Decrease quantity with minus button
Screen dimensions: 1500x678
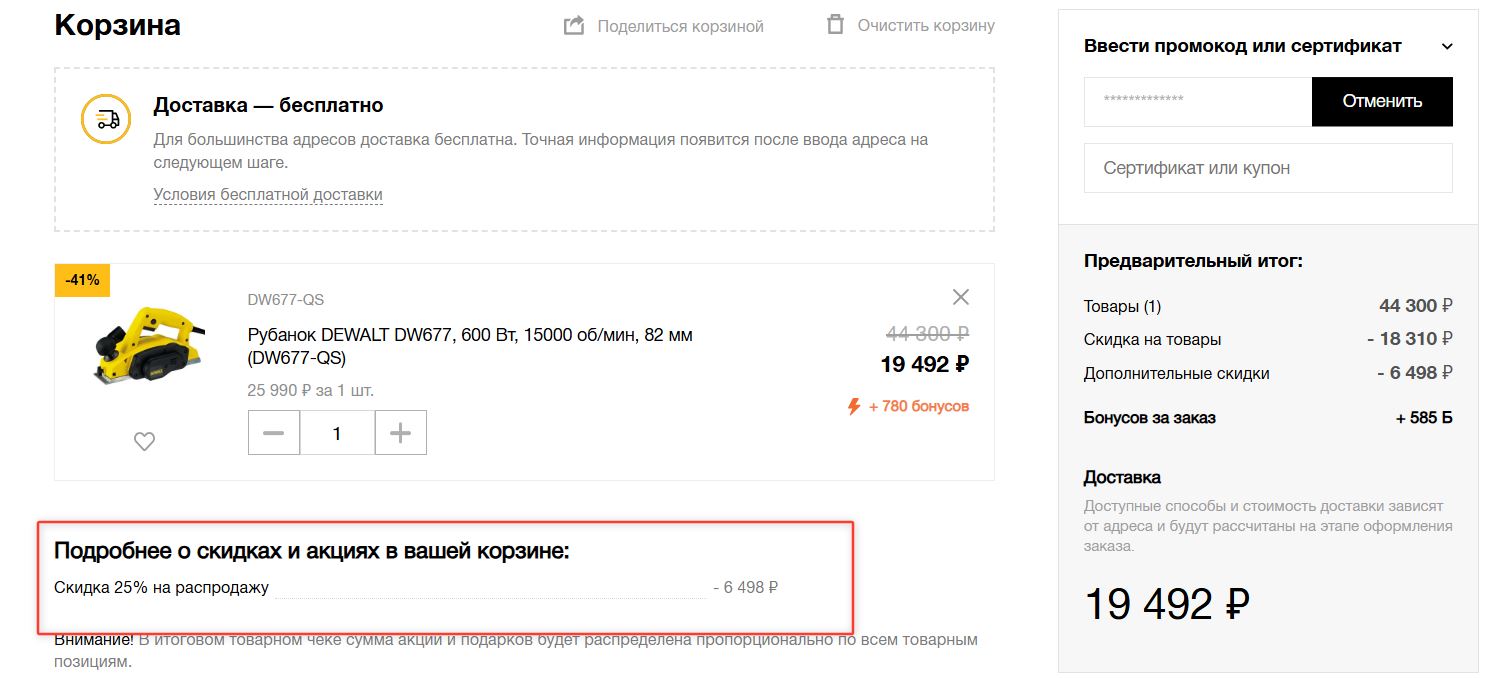click(273, 433)
